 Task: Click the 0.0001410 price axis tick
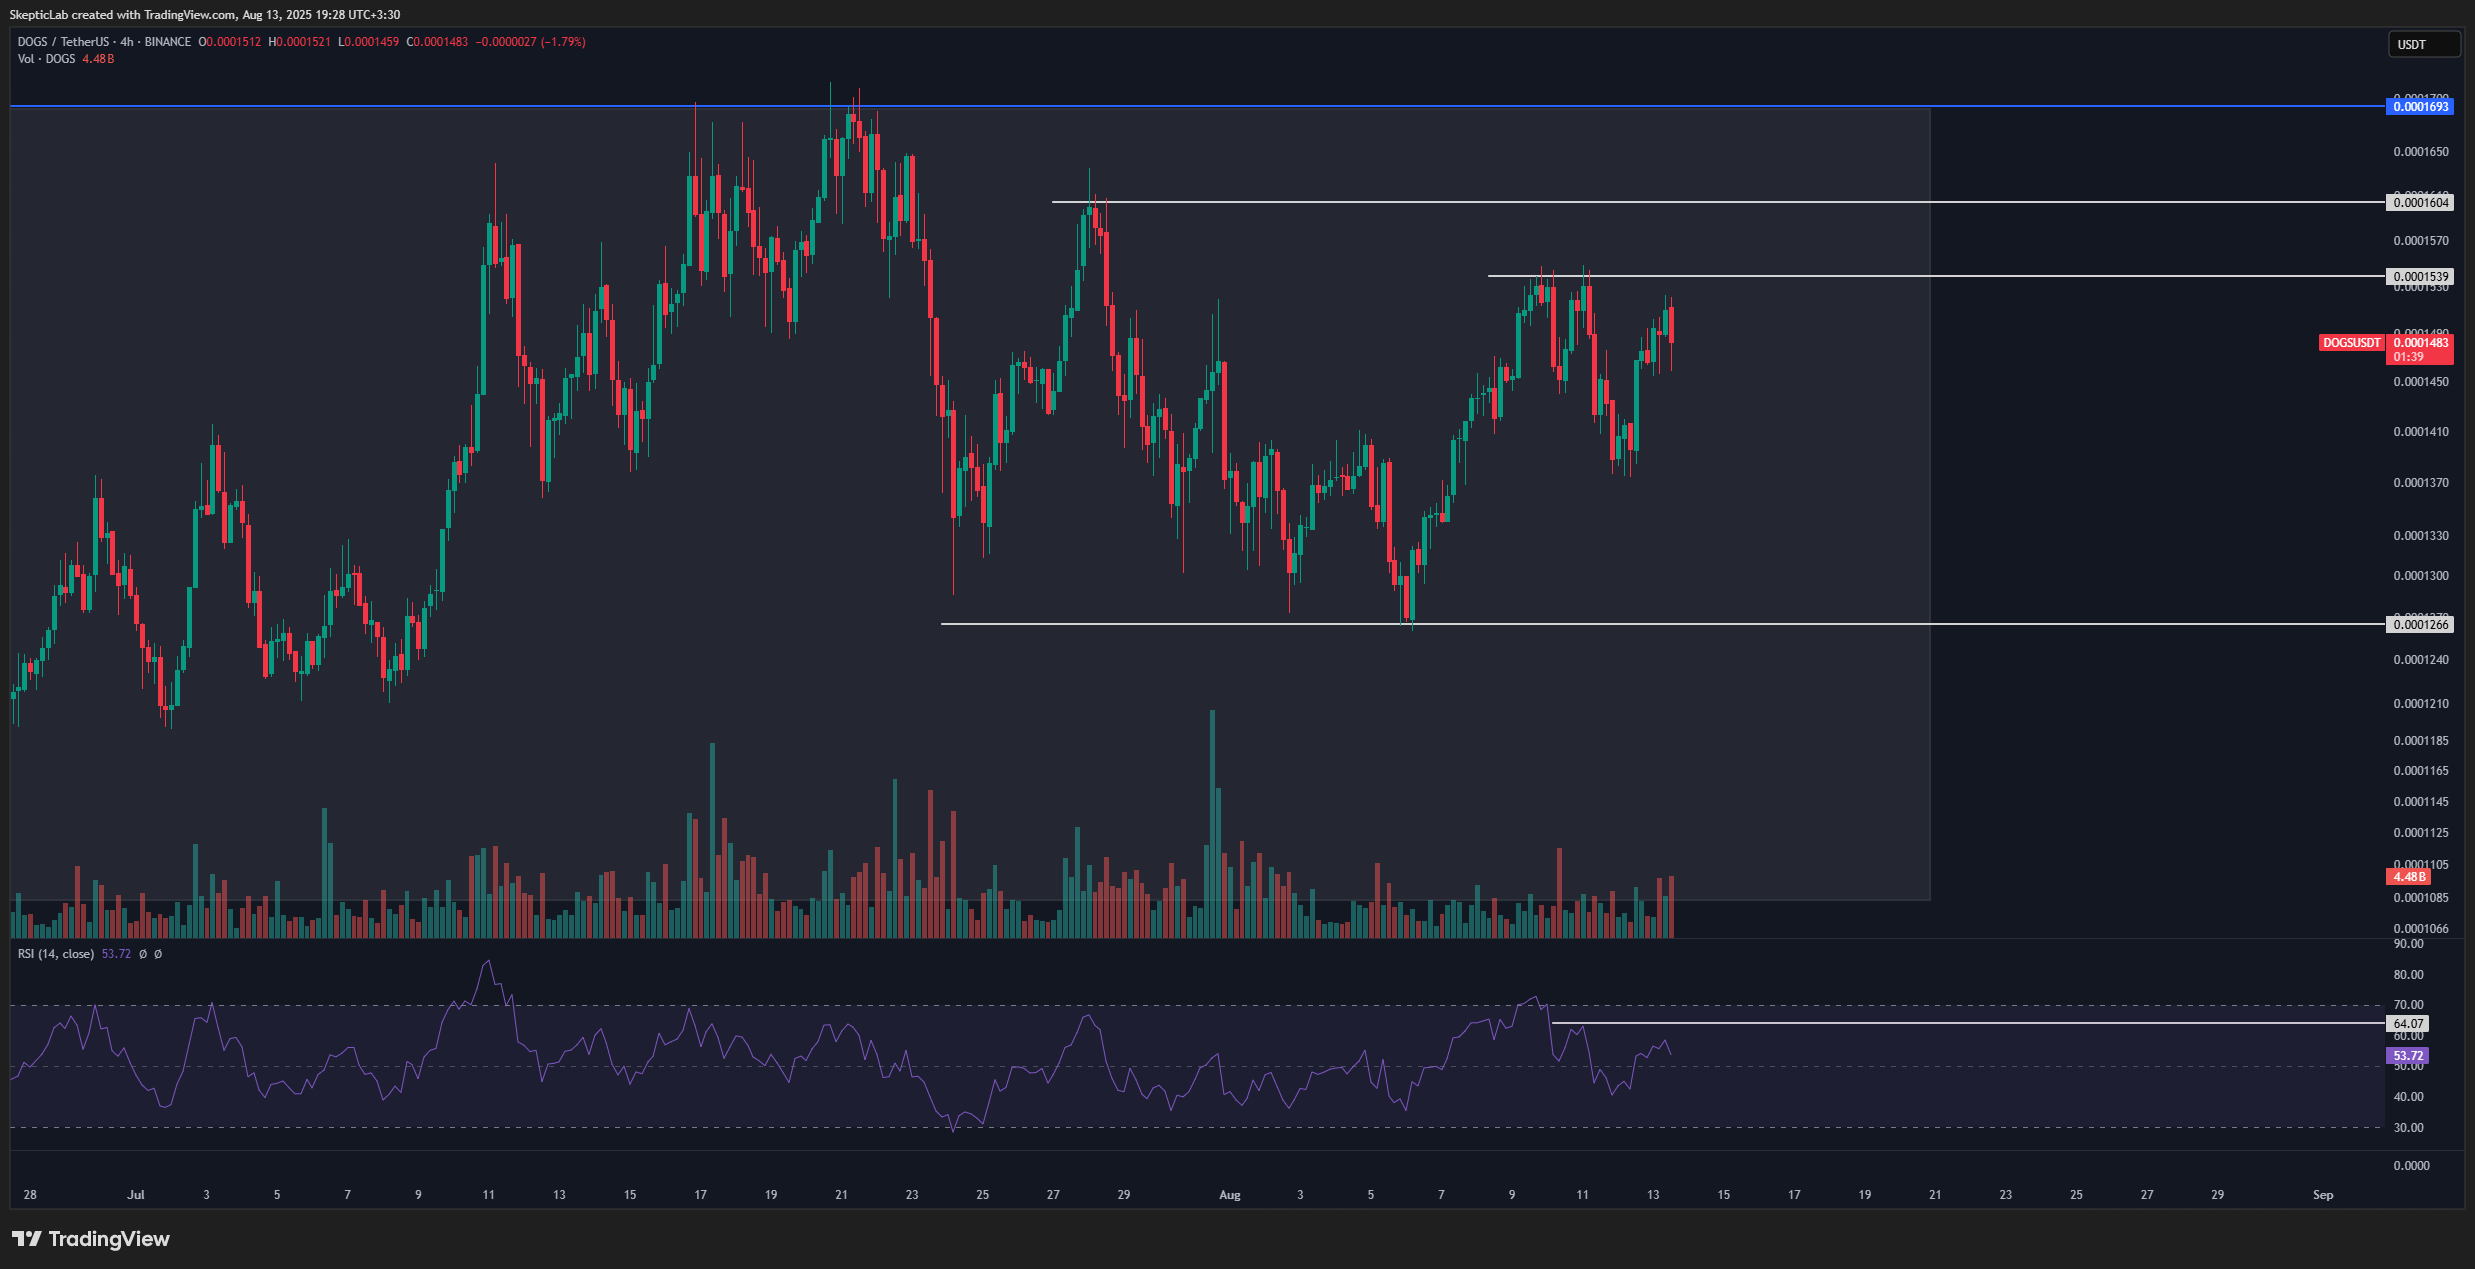click(x=2420, y=432)
